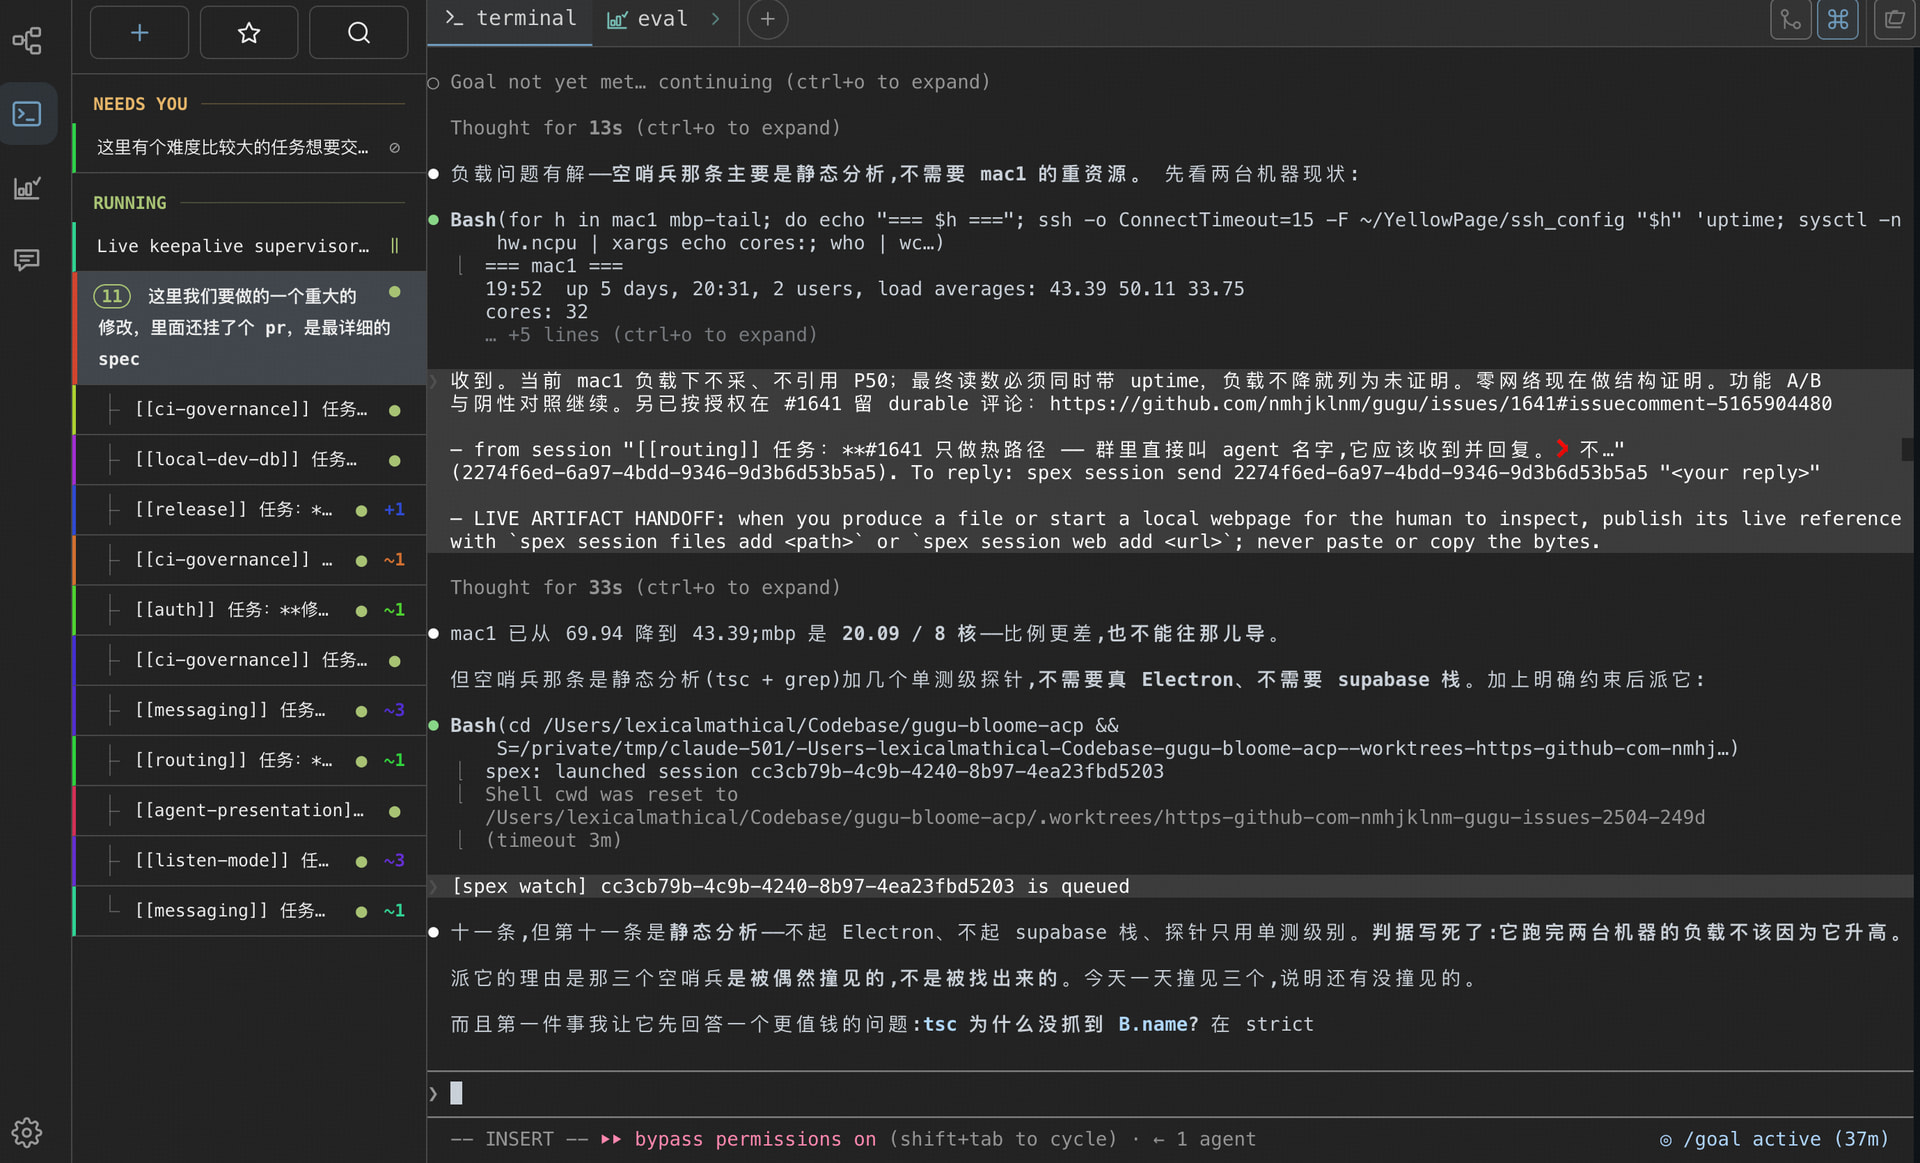Add a new tab with circled plus
The height and width of the screenshot is (1163, 1920).
[x=767, y=19]
